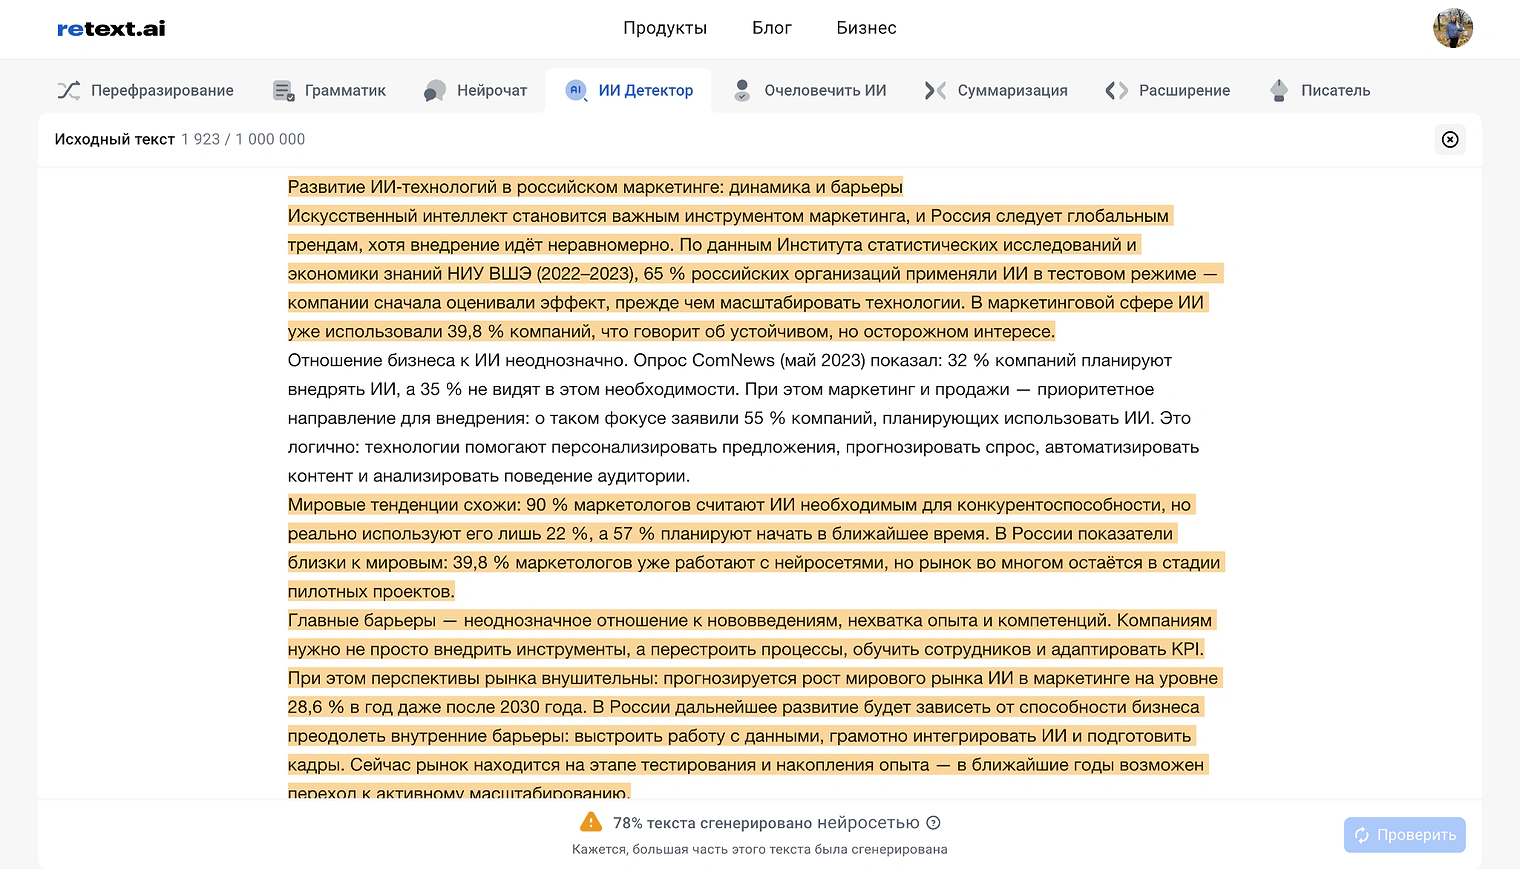Open the Расширение tab
This screenshot has height=869, width=1520.
coord(1168,90)
